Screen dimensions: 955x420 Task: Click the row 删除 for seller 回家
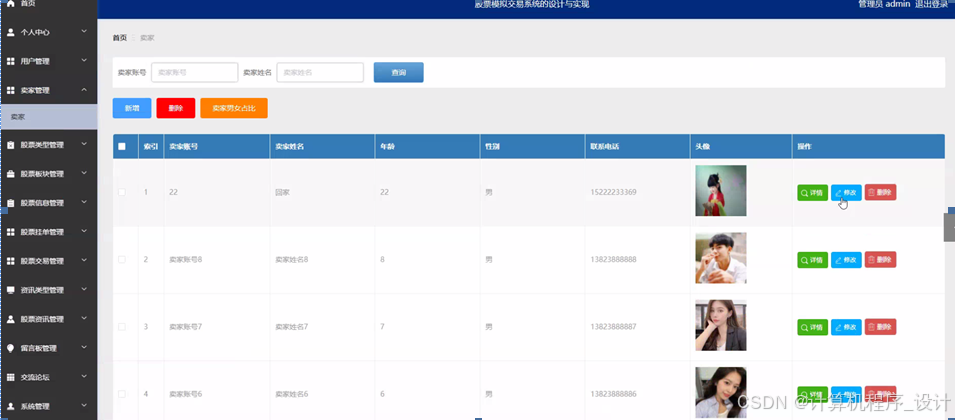pyautogui.click(x=880, y=192)
